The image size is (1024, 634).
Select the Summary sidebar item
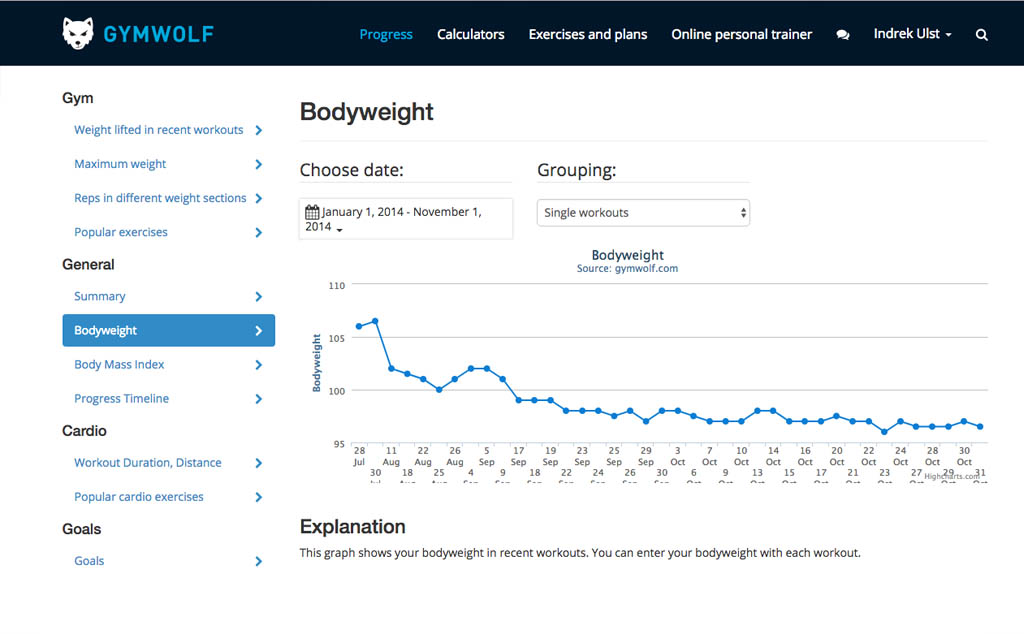[100, 297]
